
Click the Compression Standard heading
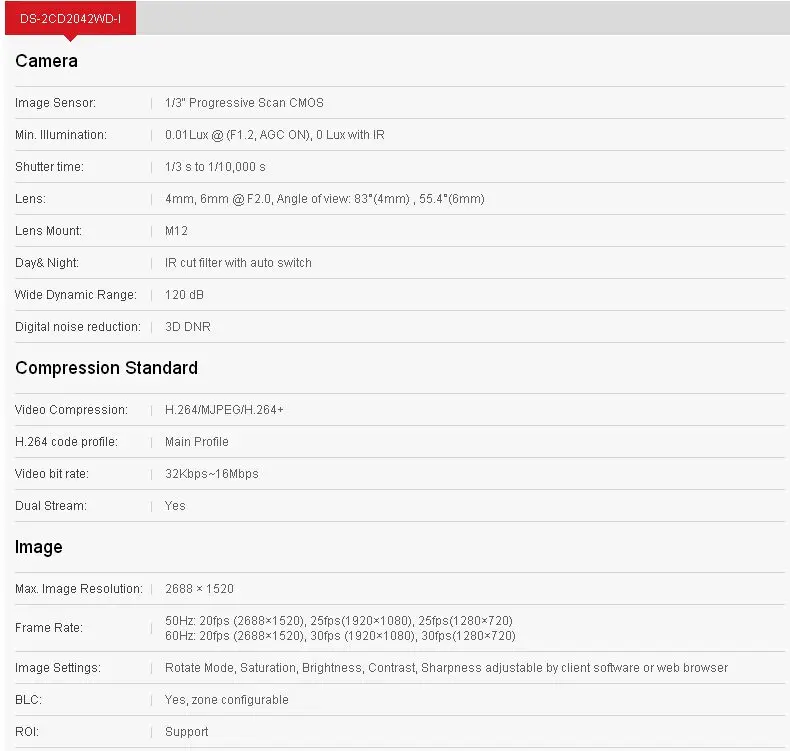click(106, 368)
